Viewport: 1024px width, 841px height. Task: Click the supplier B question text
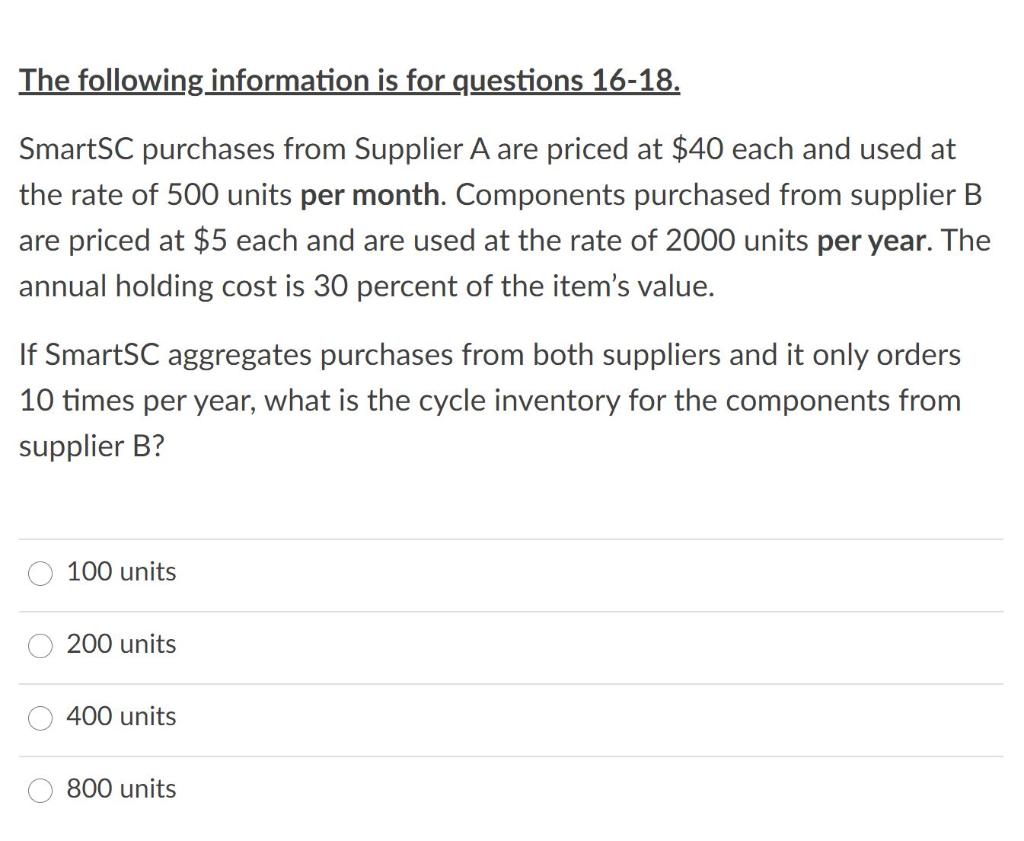(x=490, y=400)
